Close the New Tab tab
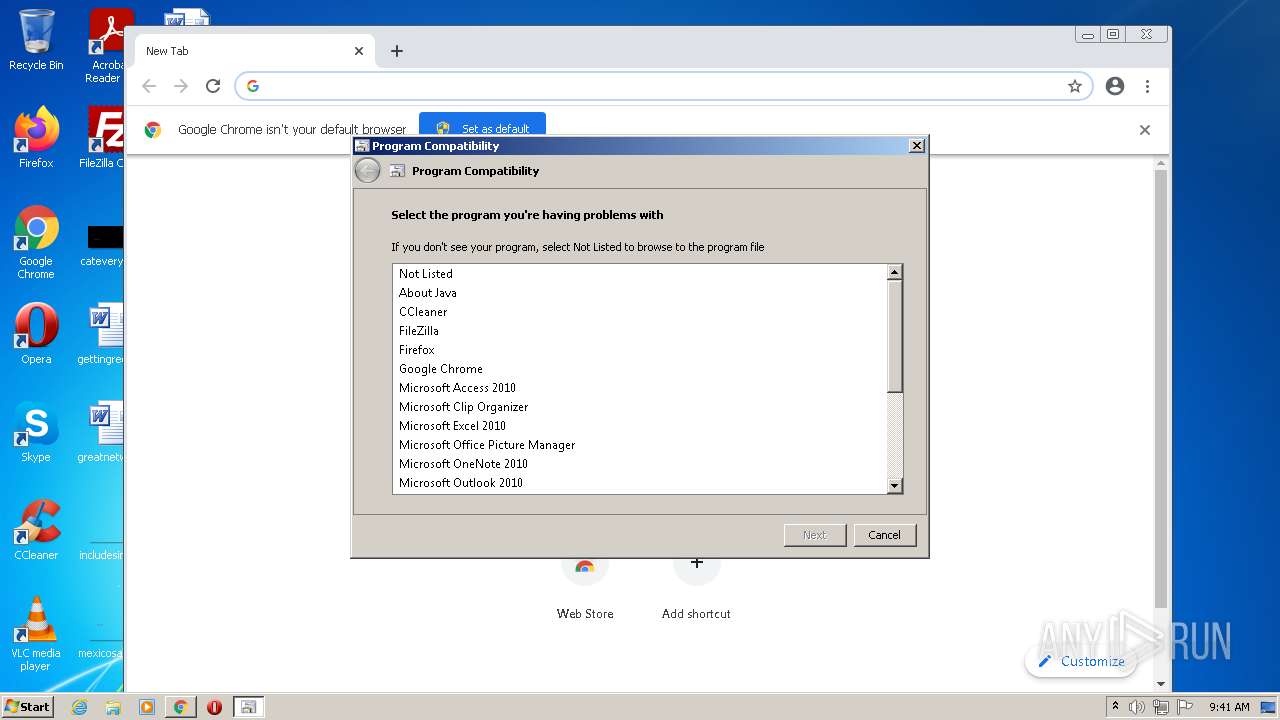 (359, 51)
